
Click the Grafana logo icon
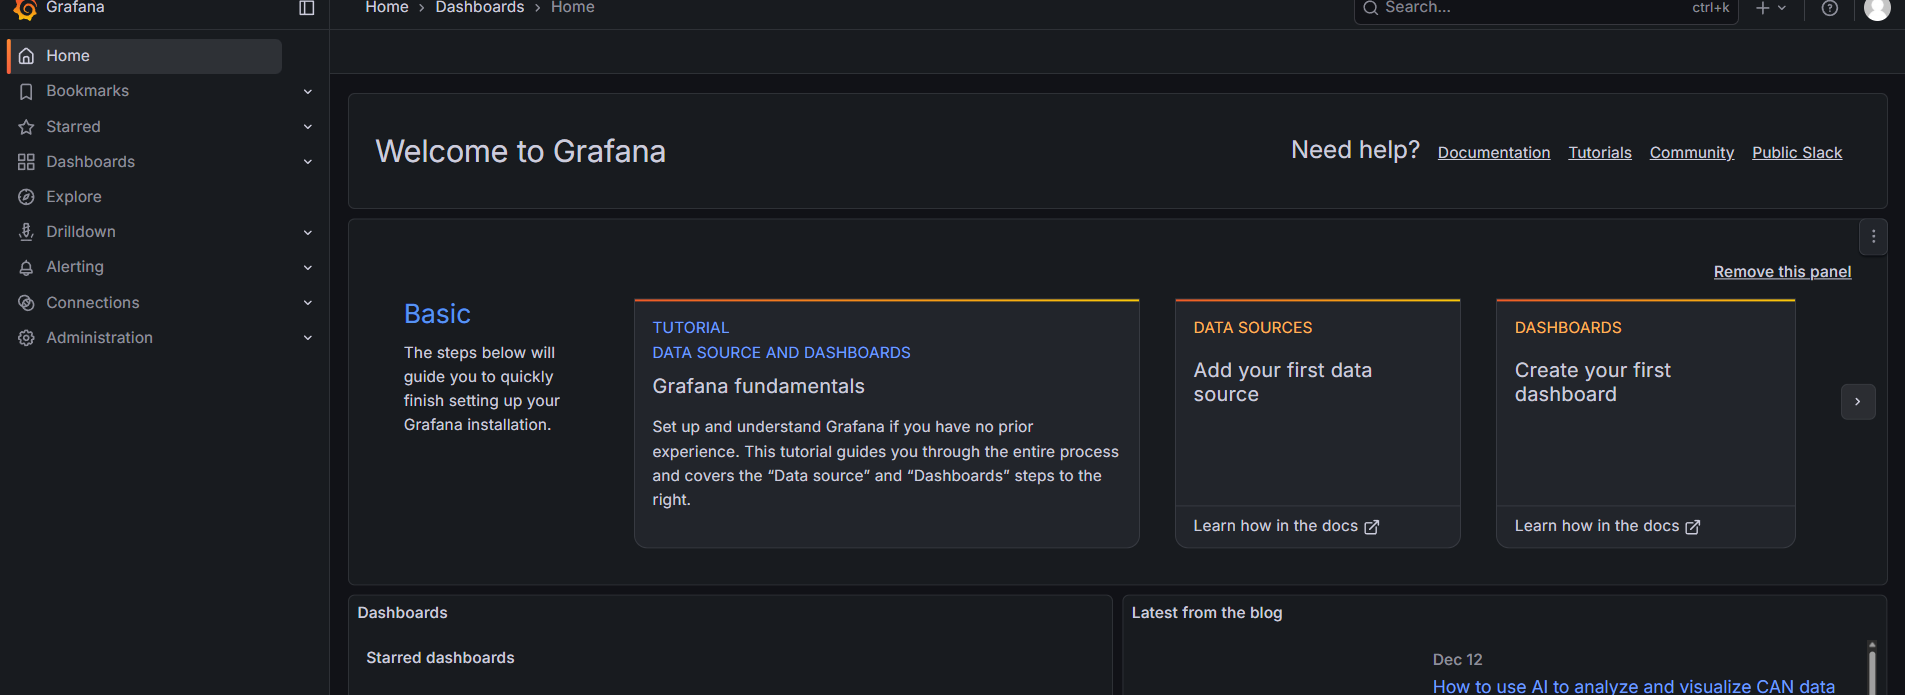[26, 8]
